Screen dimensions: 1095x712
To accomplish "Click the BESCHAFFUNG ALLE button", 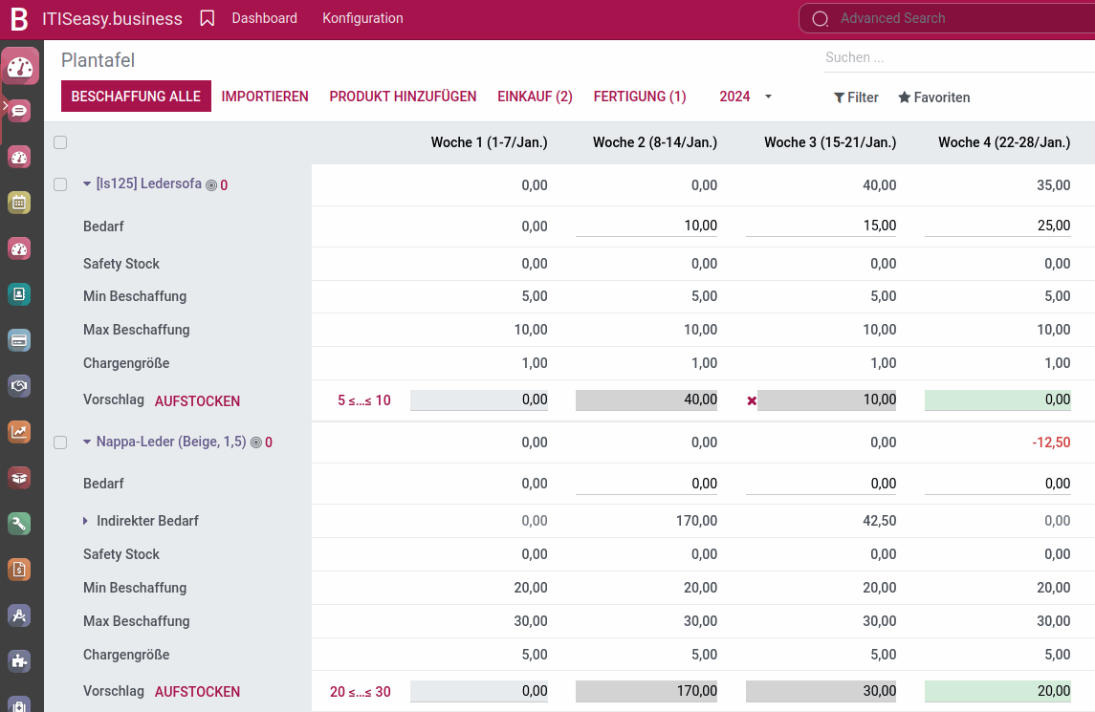I will point(136,97).
